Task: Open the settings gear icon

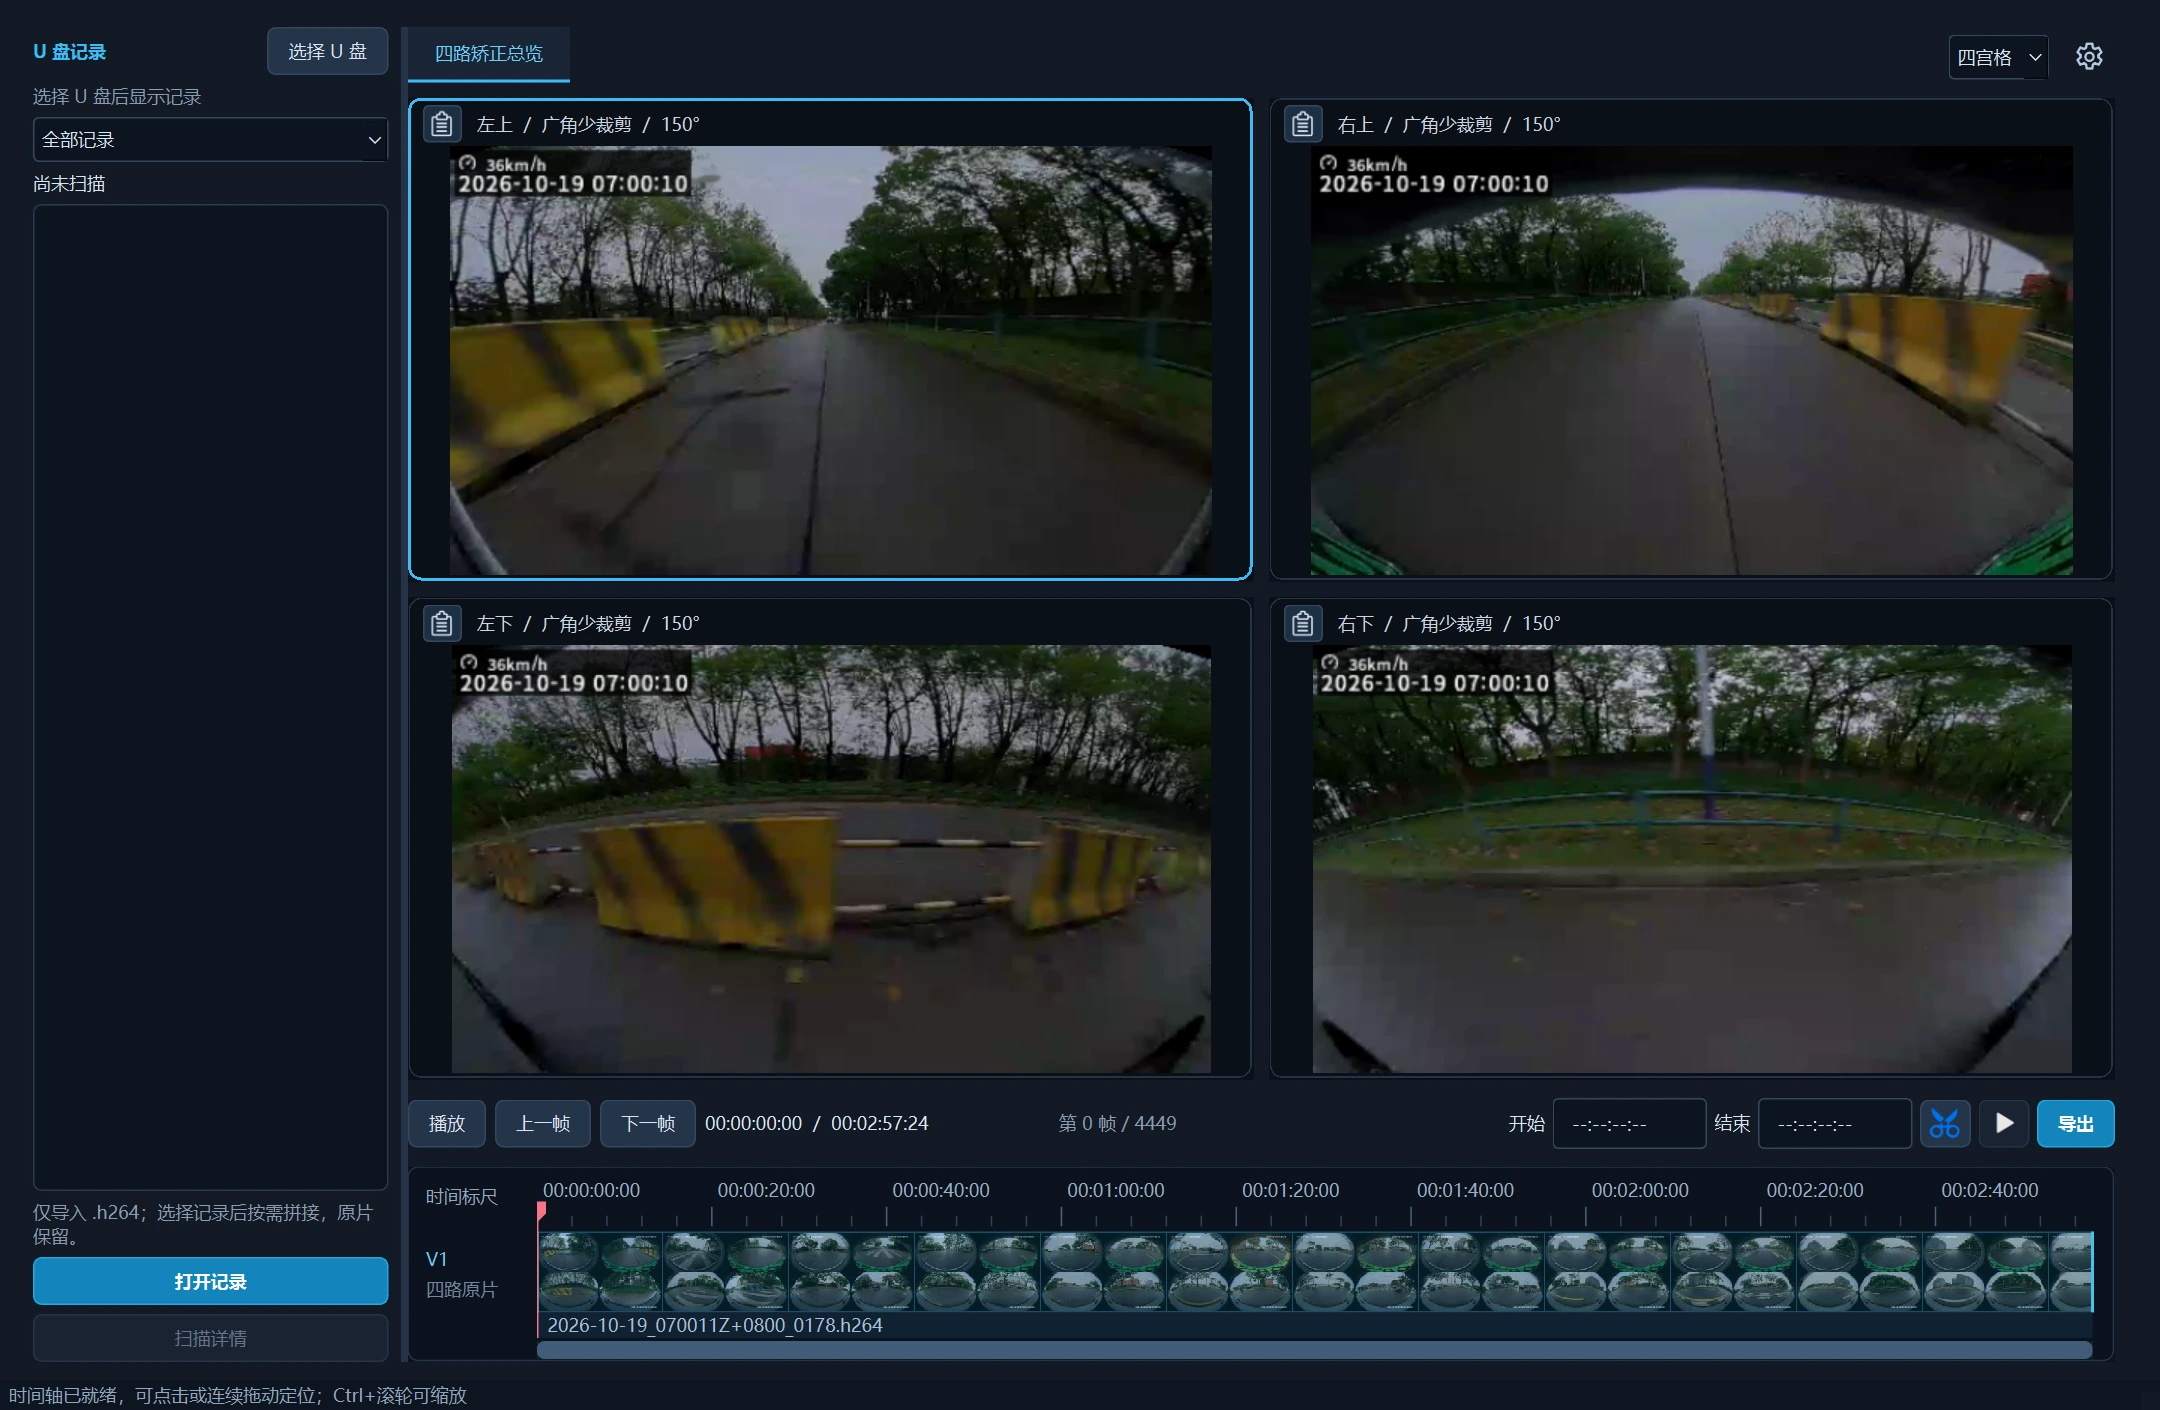Action: coord(2088,57)
